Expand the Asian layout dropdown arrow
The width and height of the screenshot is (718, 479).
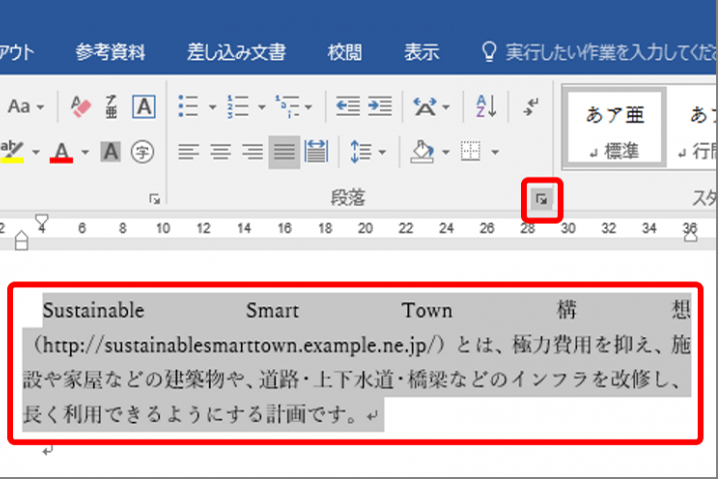point(446,107)
